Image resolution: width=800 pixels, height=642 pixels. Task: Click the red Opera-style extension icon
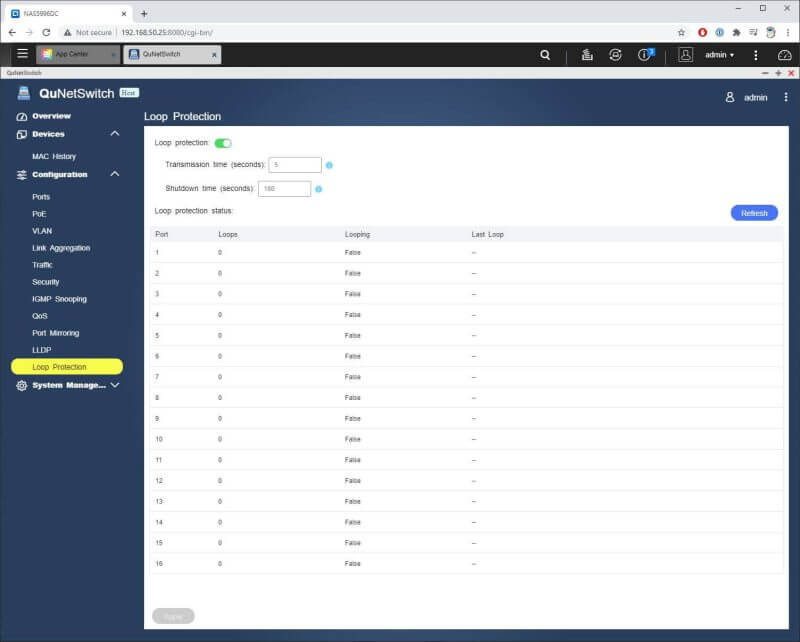pos(703,33)
